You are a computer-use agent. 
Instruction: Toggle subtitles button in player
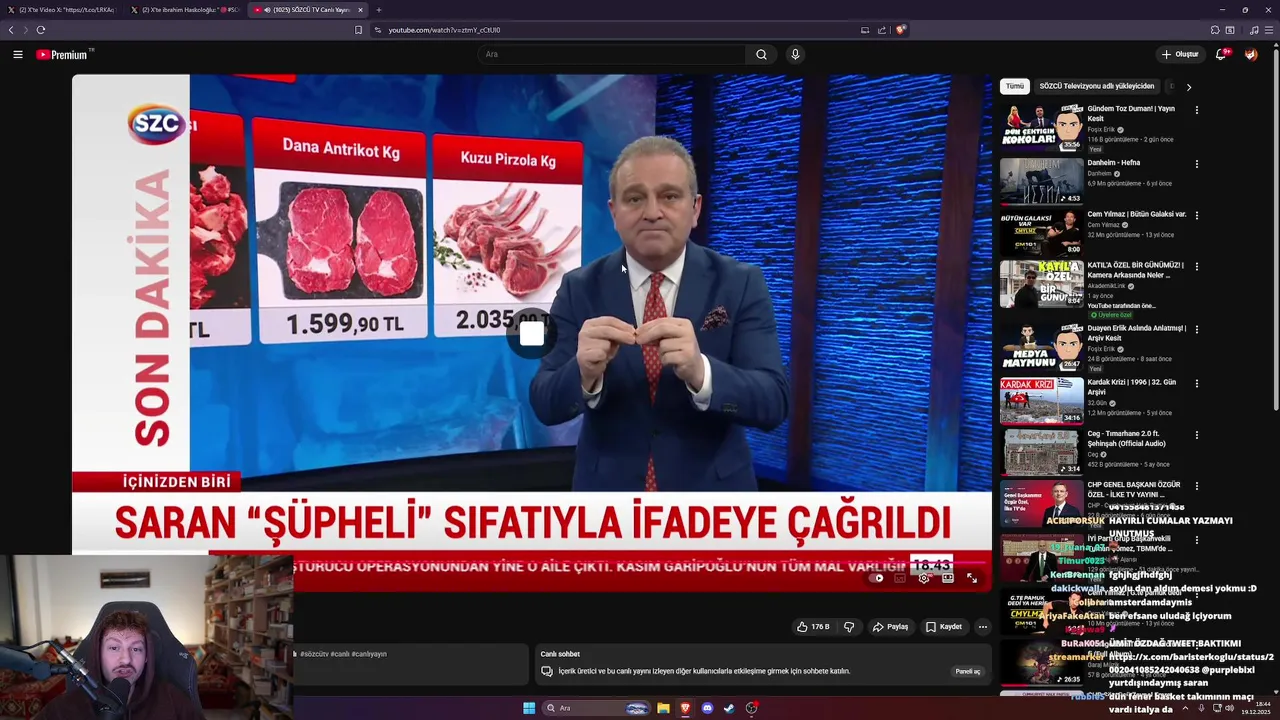click(900, 578)
